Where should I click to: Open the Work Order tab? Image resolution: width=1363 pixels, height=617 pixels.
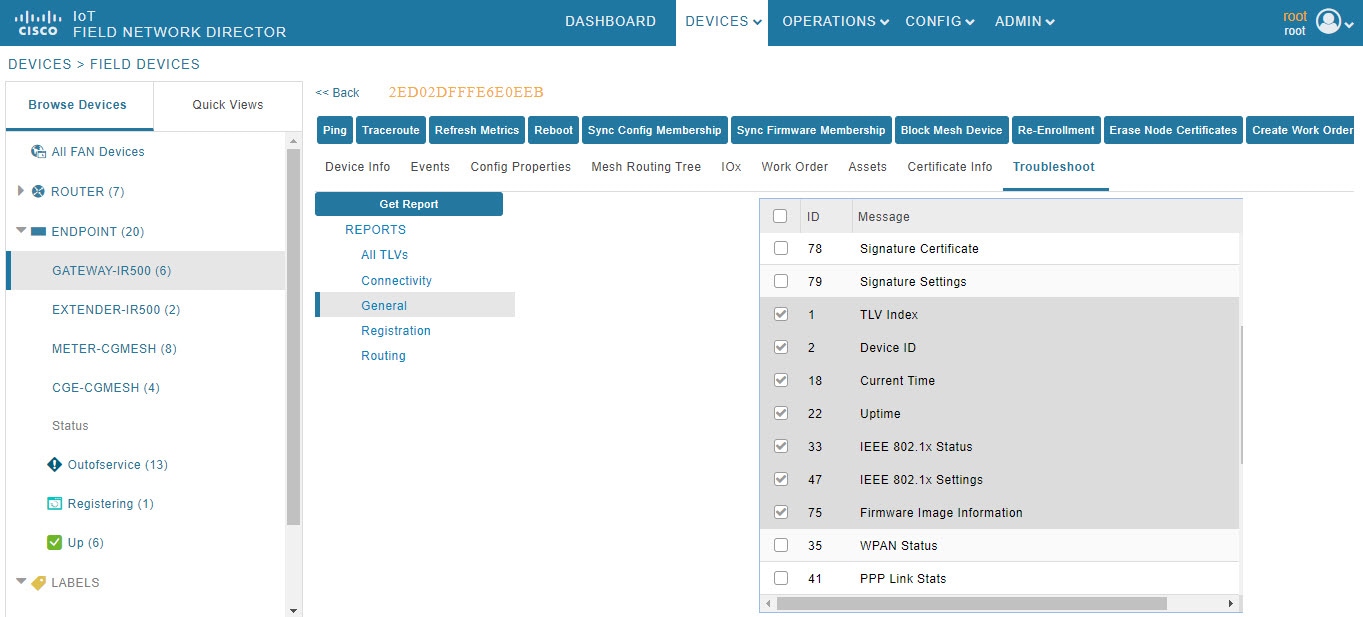pyautogui.click(x=795, y=167)
